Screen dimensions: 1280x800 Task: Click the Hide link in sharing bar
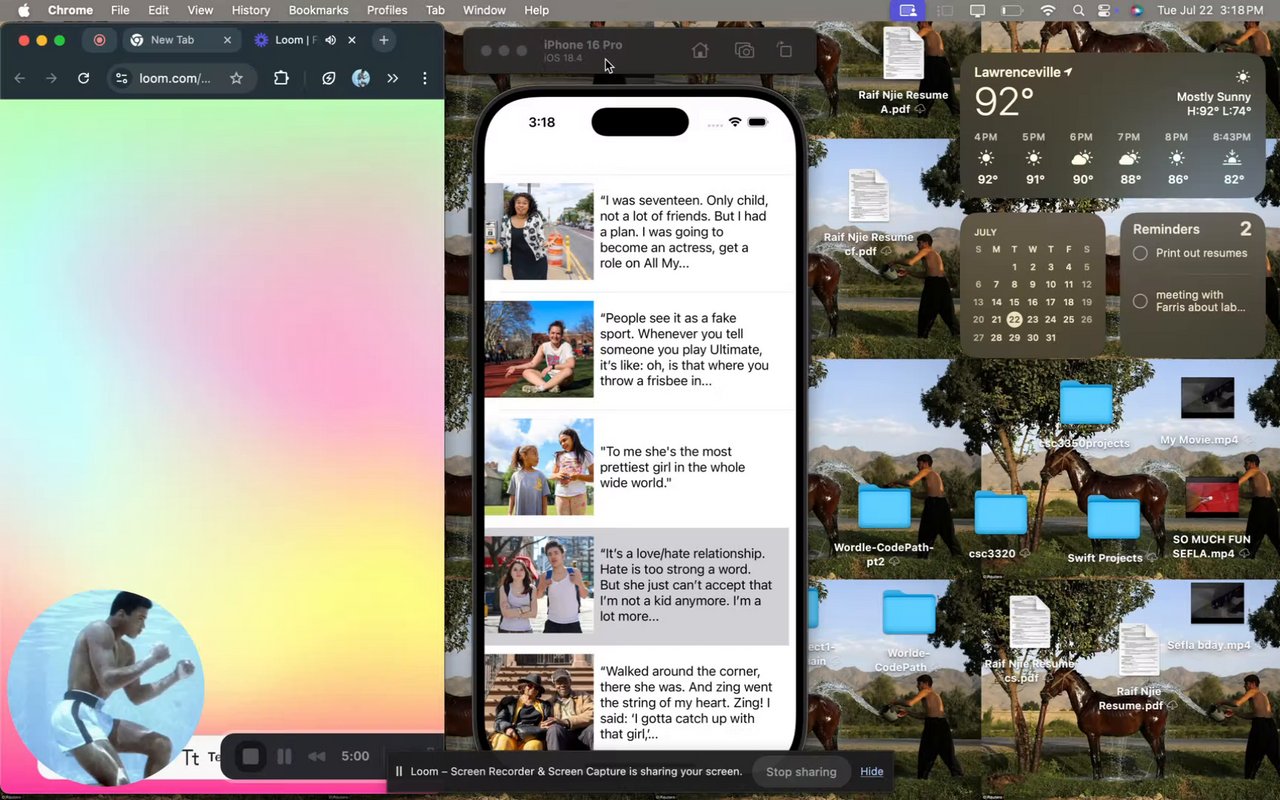(x=872, y=772)
